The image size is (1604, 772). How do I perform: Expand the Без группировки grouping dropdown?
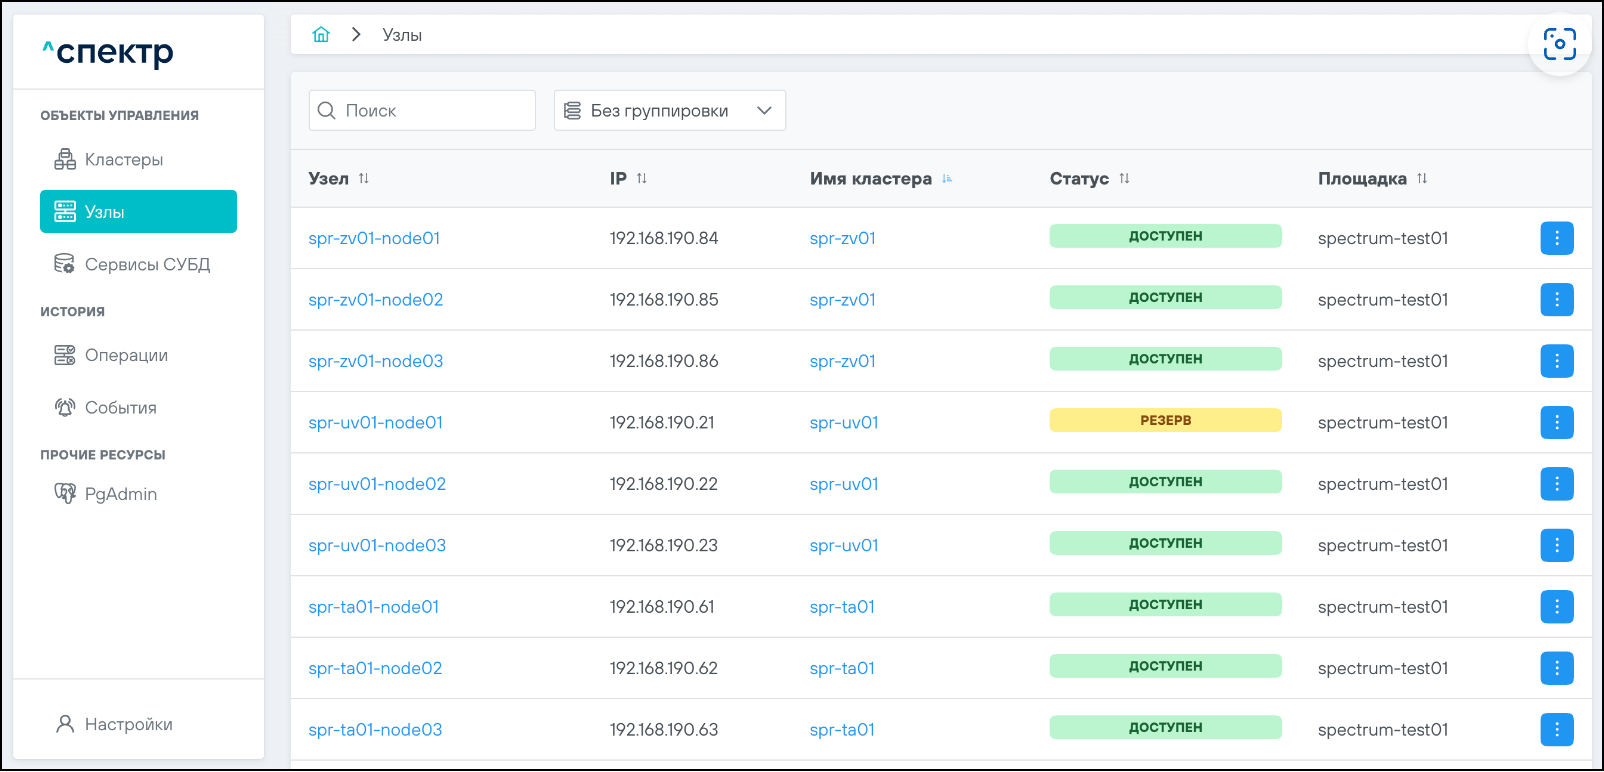point(669,111)
